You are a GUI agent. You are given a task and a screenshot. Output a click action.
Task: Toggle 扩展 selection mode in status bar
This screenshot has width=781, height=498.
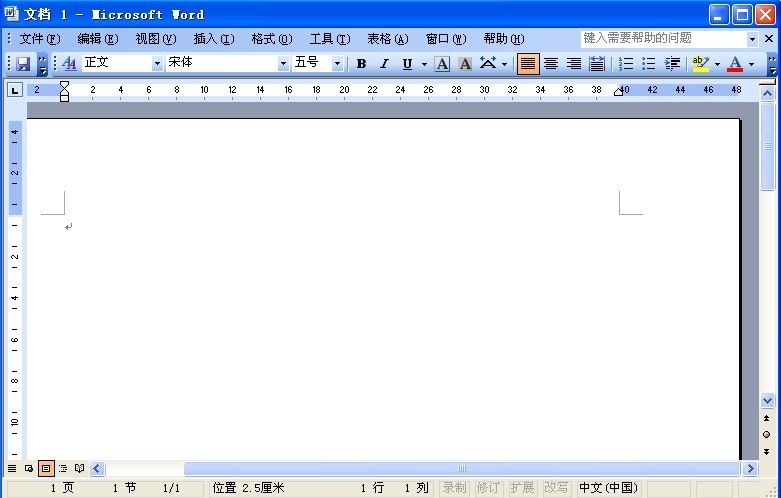click(522, 488)
